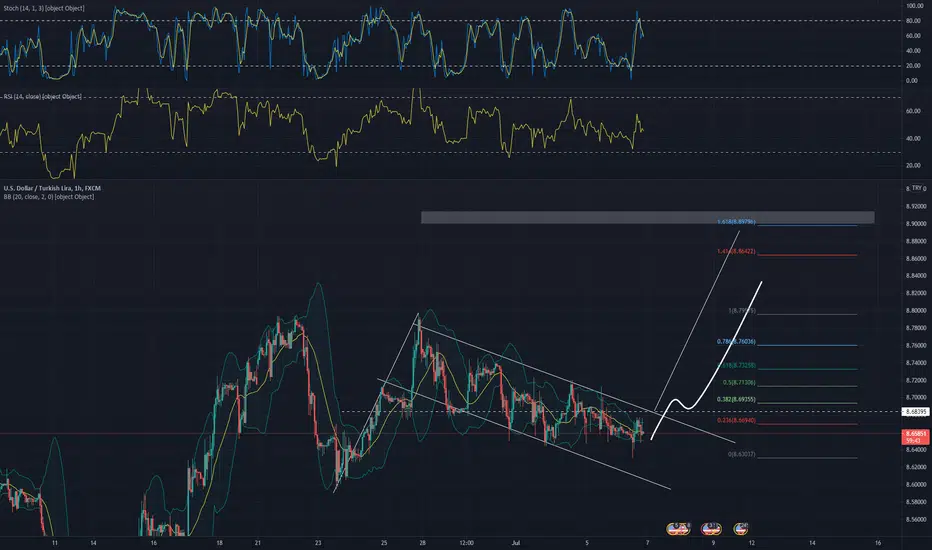
Task: Click the 12:00 label on time axis
Action: click(x=467, y=543)
